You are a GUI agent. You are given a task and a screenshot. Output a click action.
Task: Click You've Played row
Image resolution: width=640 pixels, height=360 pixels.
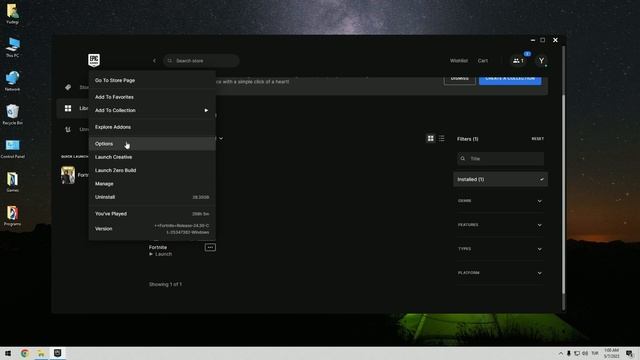pos(152,214)
